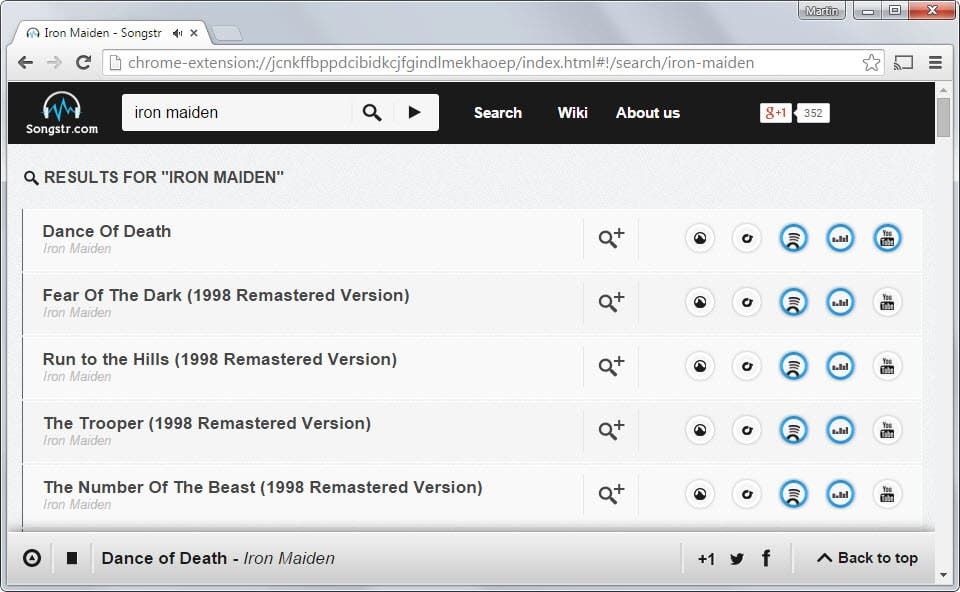This screenshot has width=960, height=592.
Task: Search more for Dance Of Death
Action: tap(611, 238)
